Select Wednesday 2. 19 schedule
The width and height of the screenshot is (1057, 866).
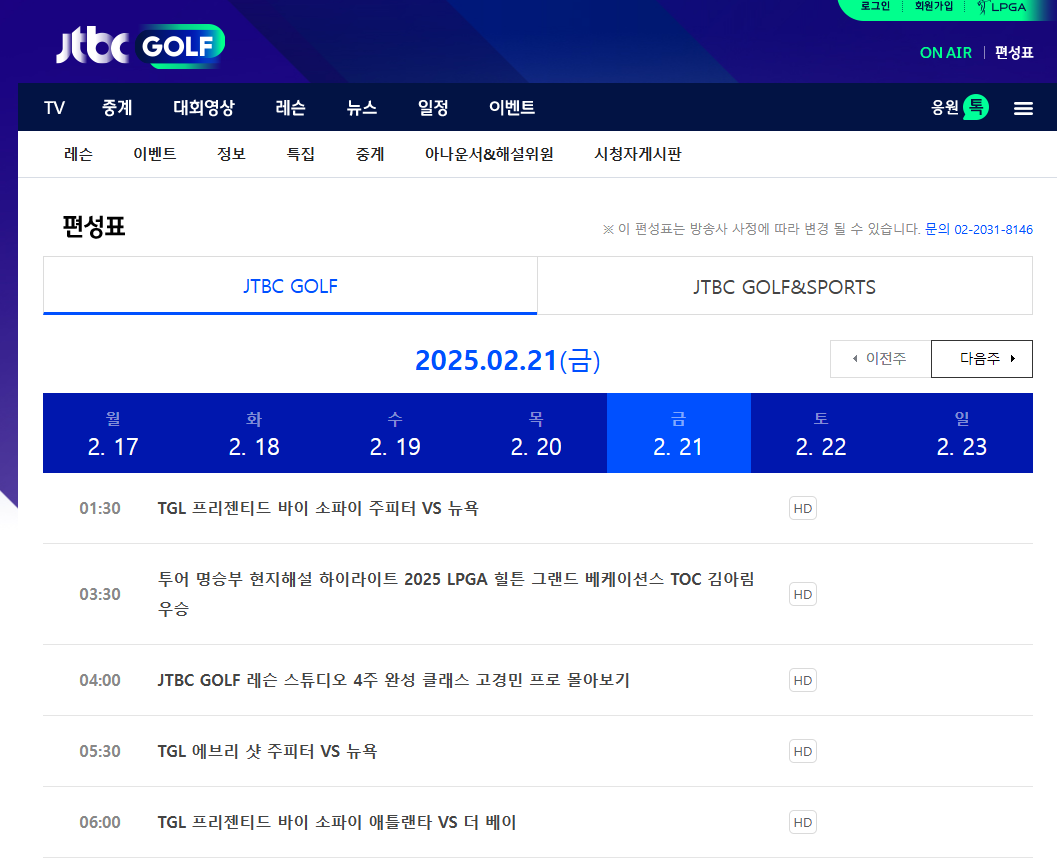[x=395, y=433]
